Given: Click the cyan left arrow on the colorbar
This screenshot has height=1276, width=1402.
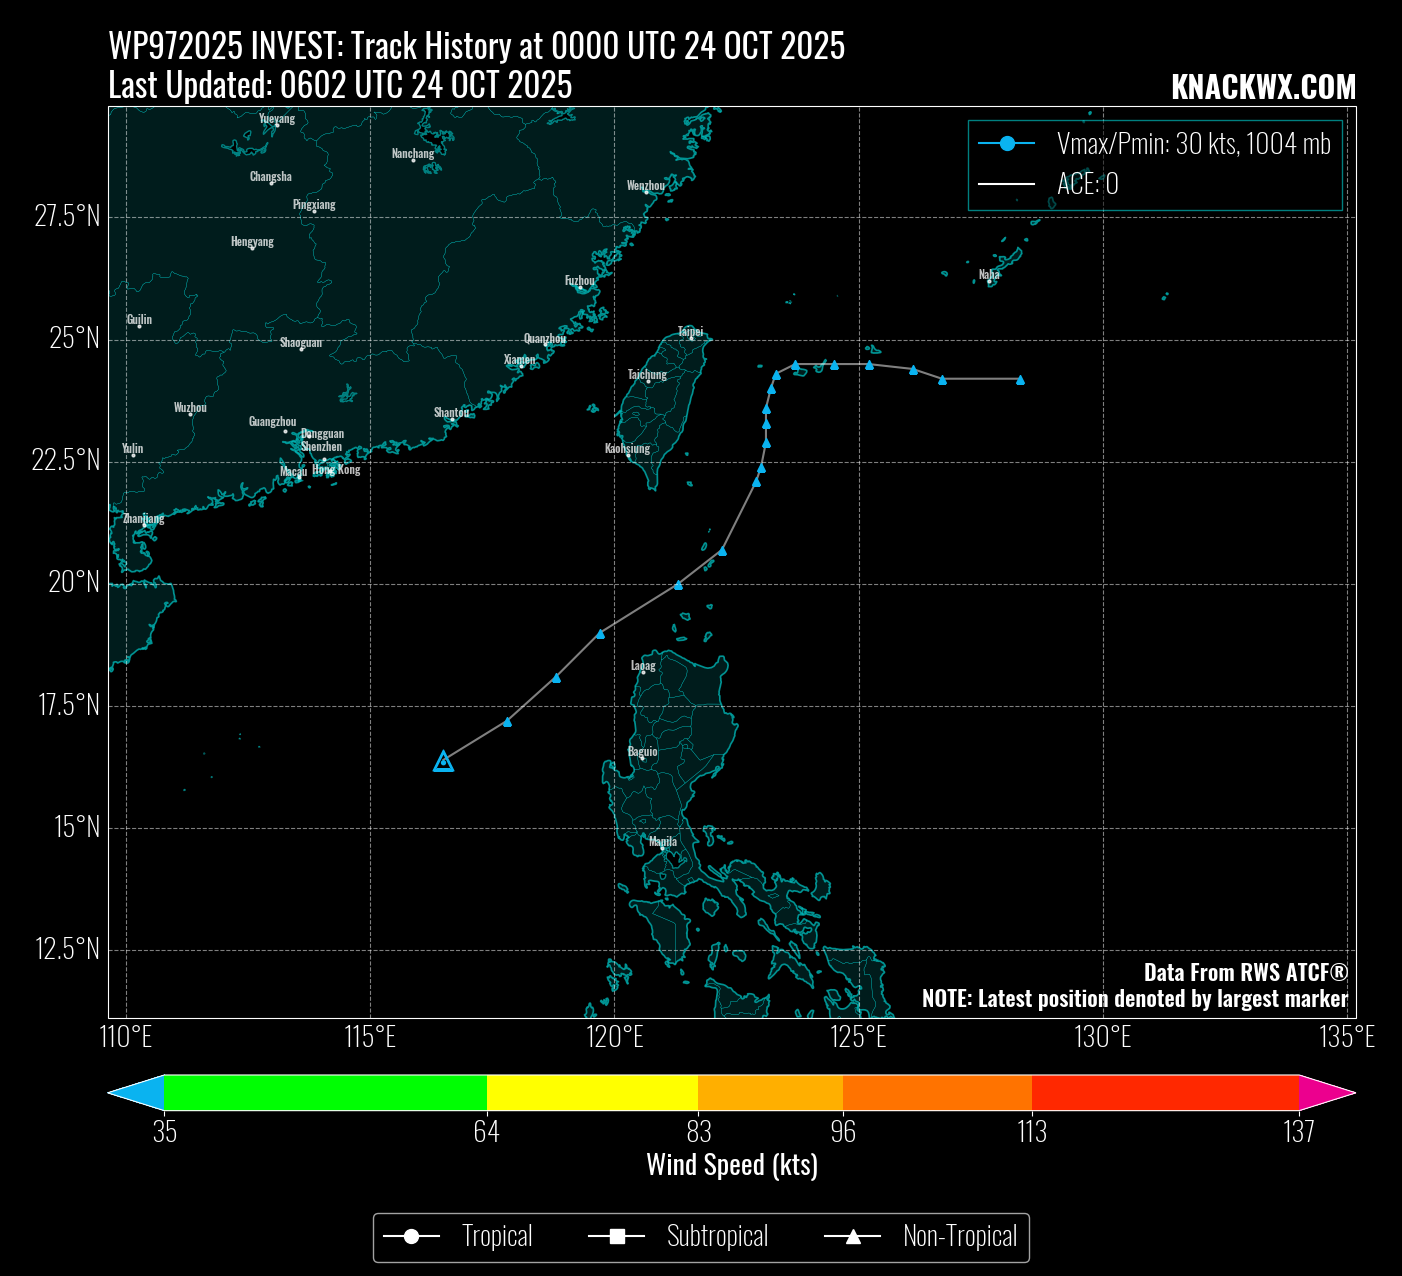Looking at the screenshot, I should [x=137, y=1093].
